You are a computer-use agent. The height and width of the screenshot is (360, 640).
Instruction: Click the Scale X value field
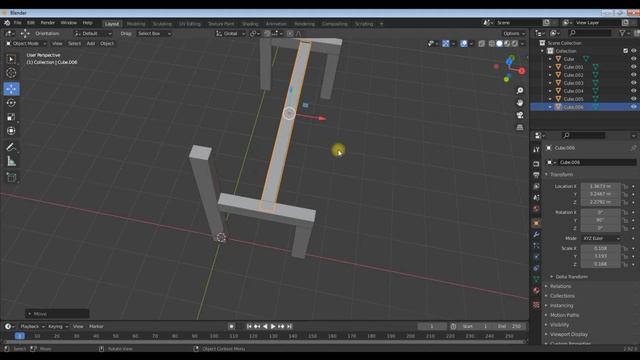pos(600,248)
